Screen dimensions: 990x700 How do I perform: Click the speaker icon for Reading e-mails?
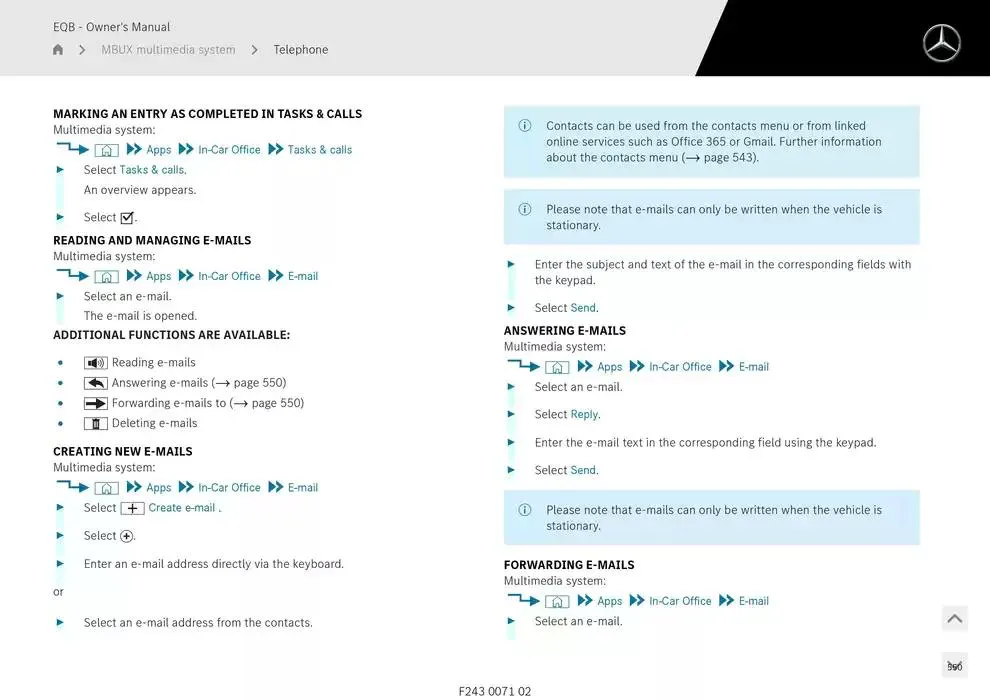[x=95, y=363]
